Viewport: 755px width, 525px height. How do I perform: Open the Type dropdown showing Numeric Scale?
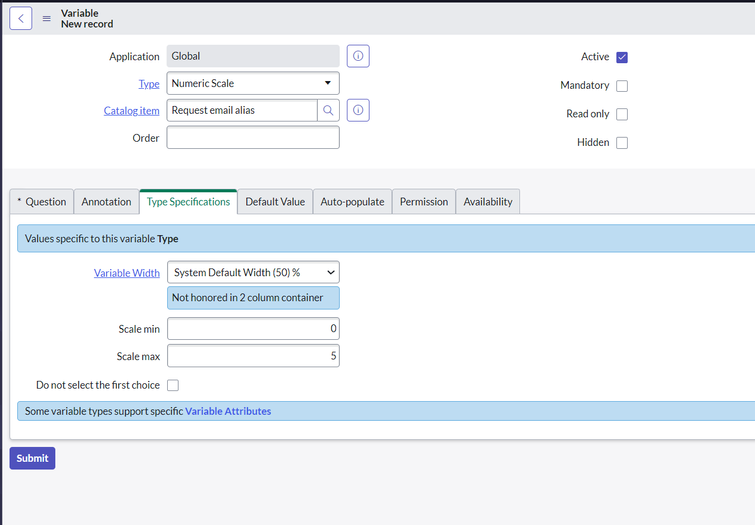click(253, 83)
